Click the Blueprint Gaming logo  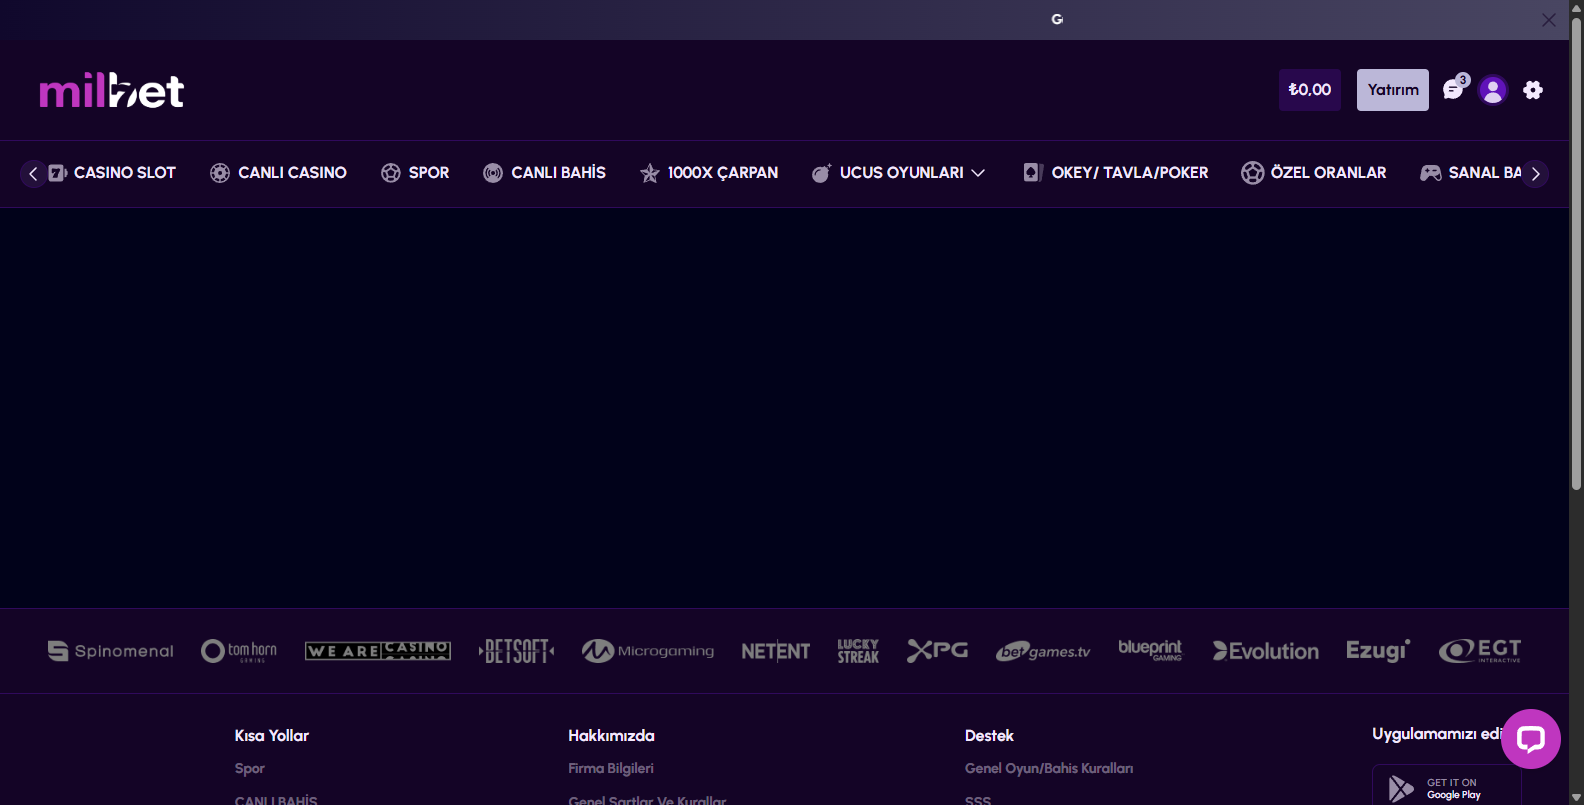(x=1150, y=650)
